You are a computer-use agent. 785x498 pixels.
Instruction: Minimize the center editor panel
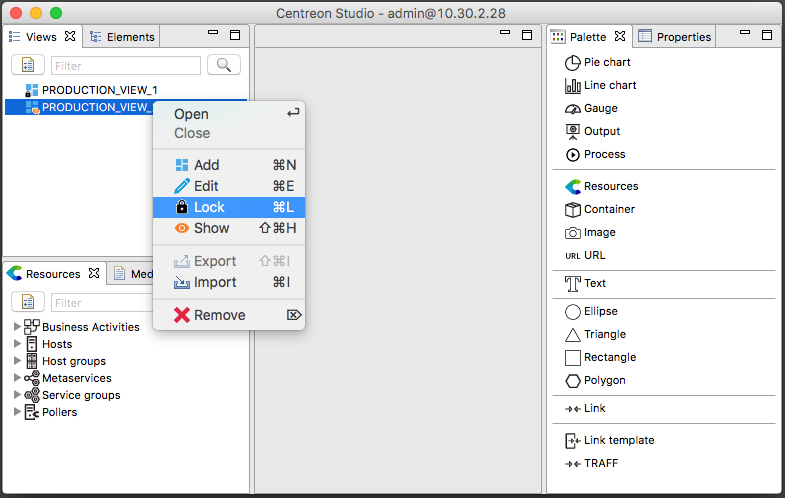coord(505,33)
